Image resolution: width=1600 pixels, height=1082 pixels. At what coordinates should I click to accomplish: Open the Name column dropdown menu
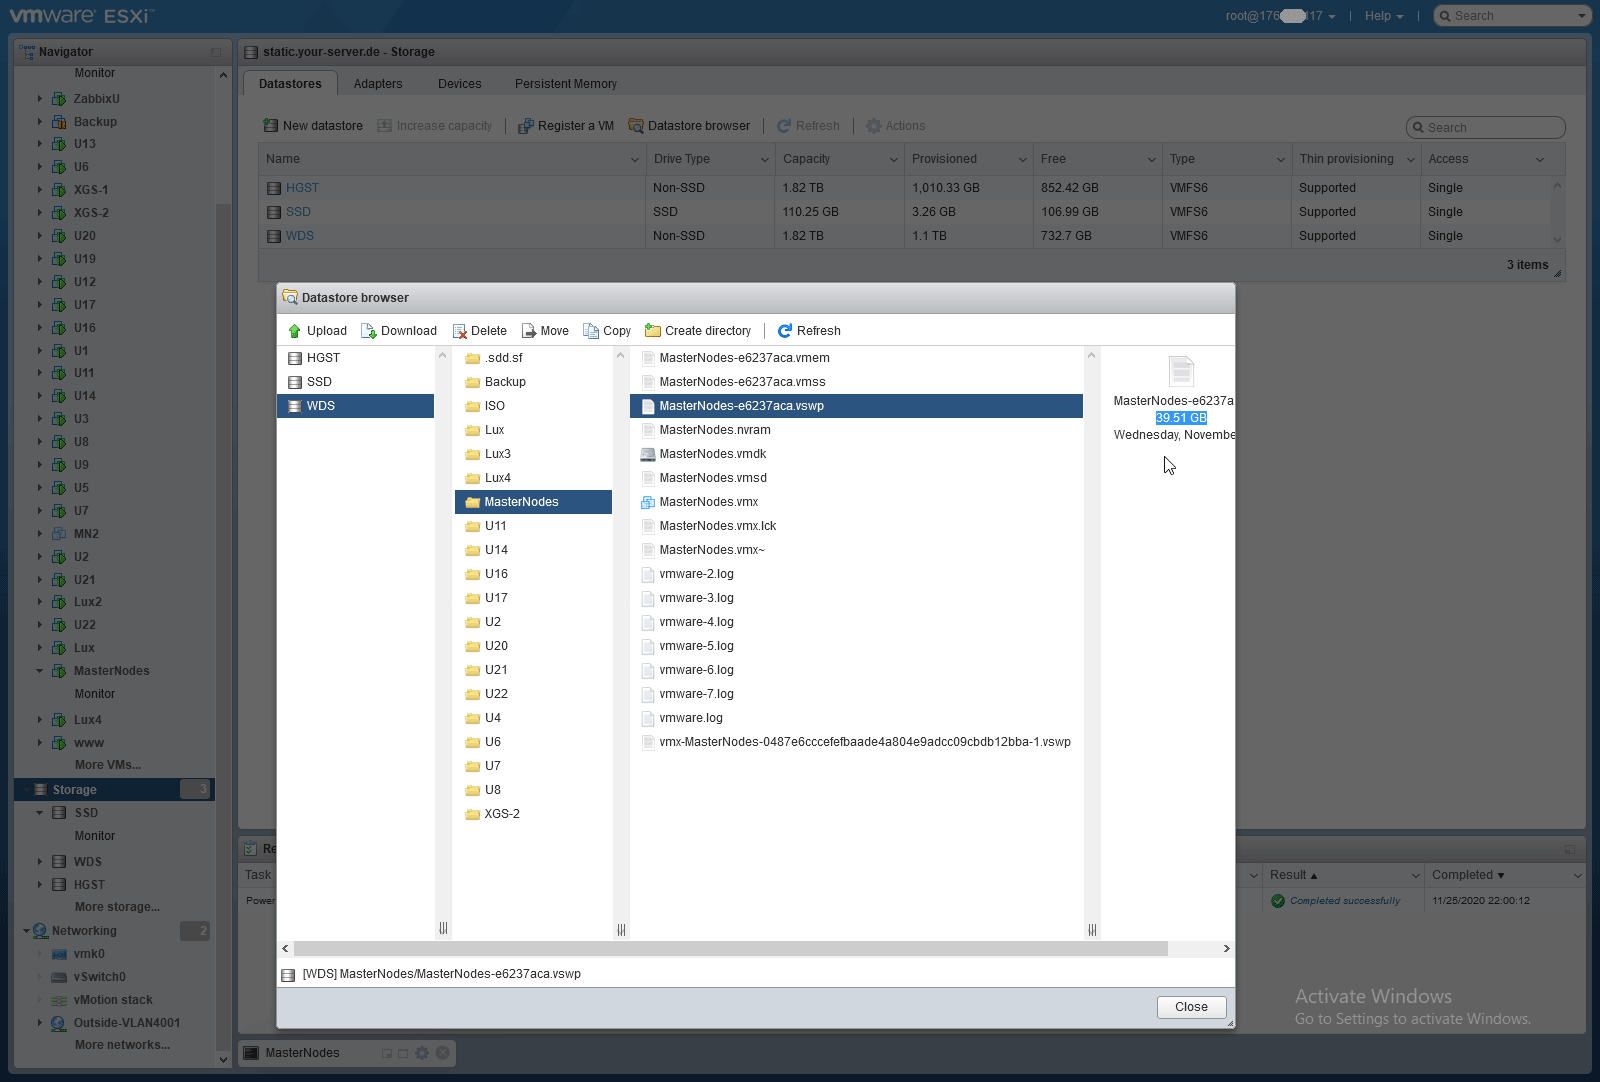point(634,160)
